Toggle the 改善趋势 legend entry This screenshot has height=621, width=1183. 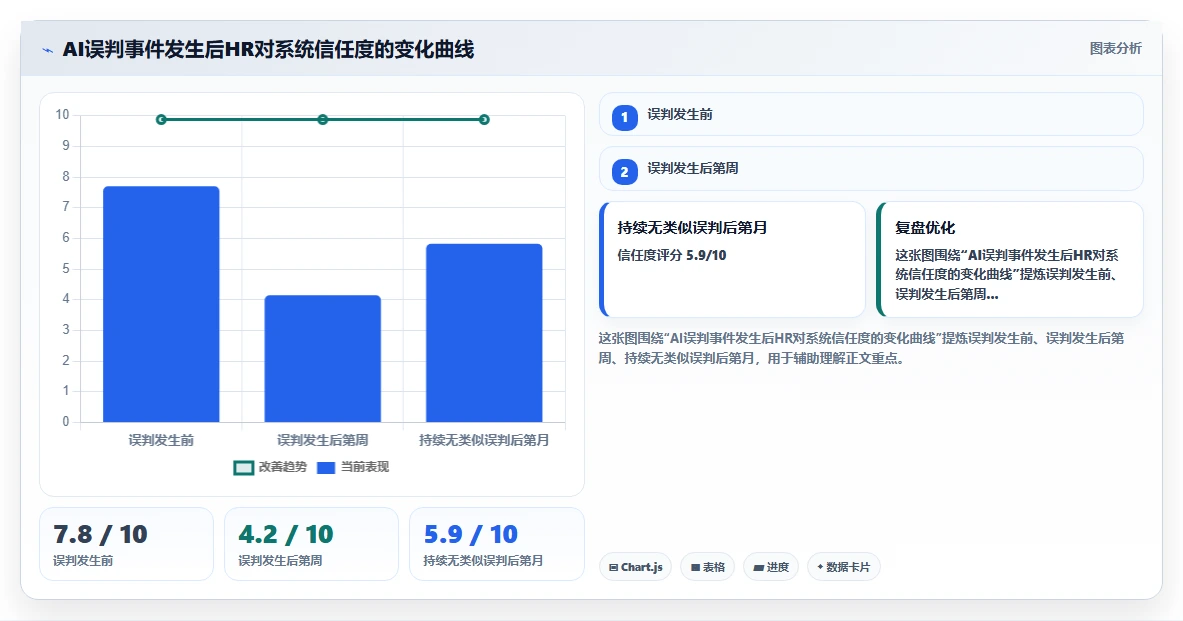[270, 467]
